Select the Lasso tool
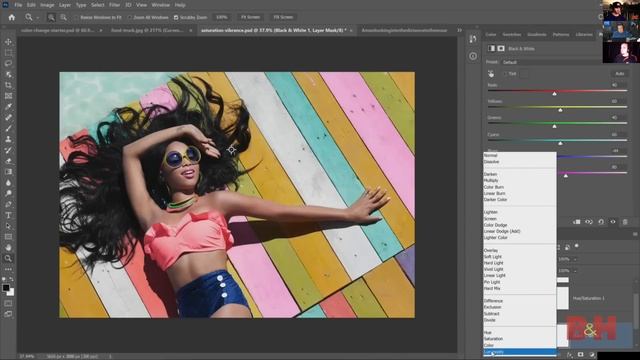Image resolution: width=640 pixels, height=360 pixels. [8, 64]
